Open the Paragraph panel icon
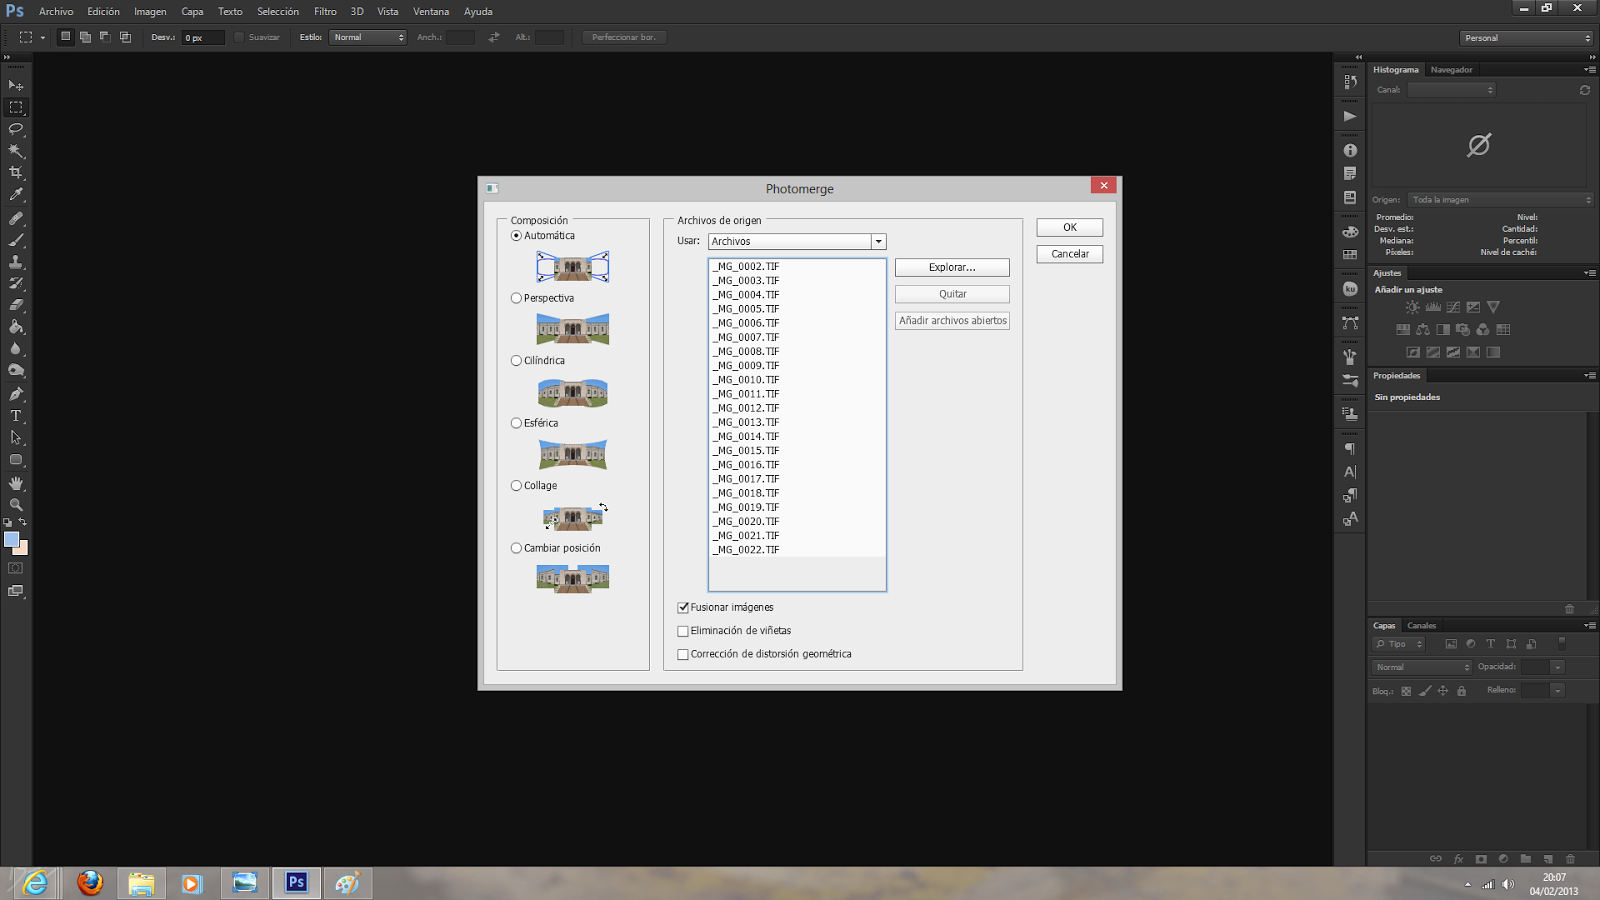The height and width of the screenshot is (900, 1600). (1350, 449)
